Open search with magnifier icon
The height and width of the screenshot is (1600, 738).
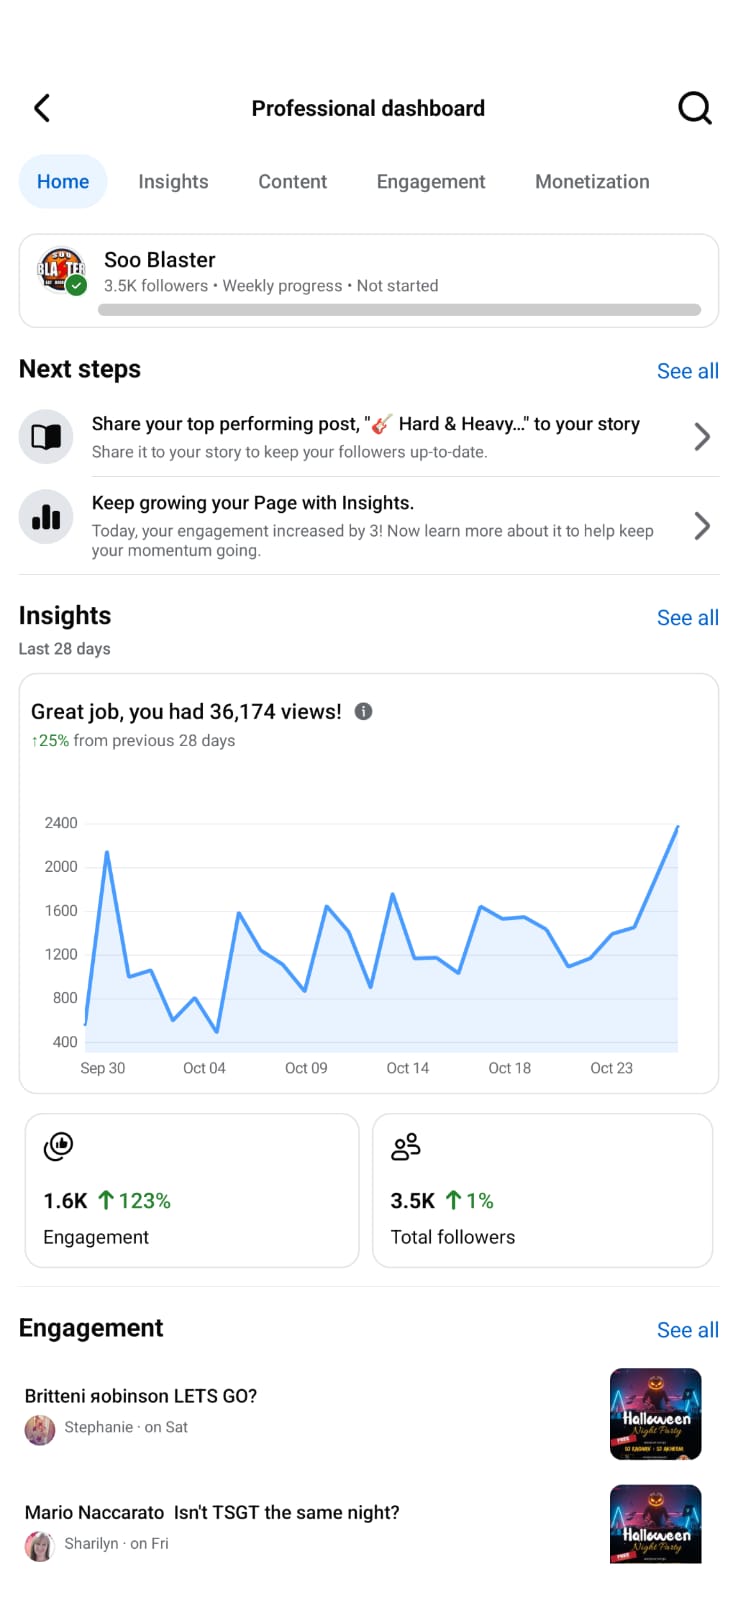tap(694, 108)
